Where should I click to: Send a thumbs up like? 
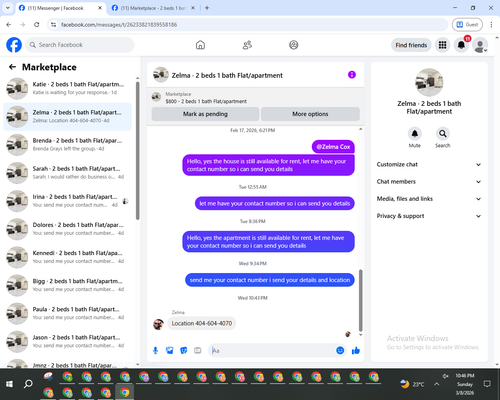356,350
